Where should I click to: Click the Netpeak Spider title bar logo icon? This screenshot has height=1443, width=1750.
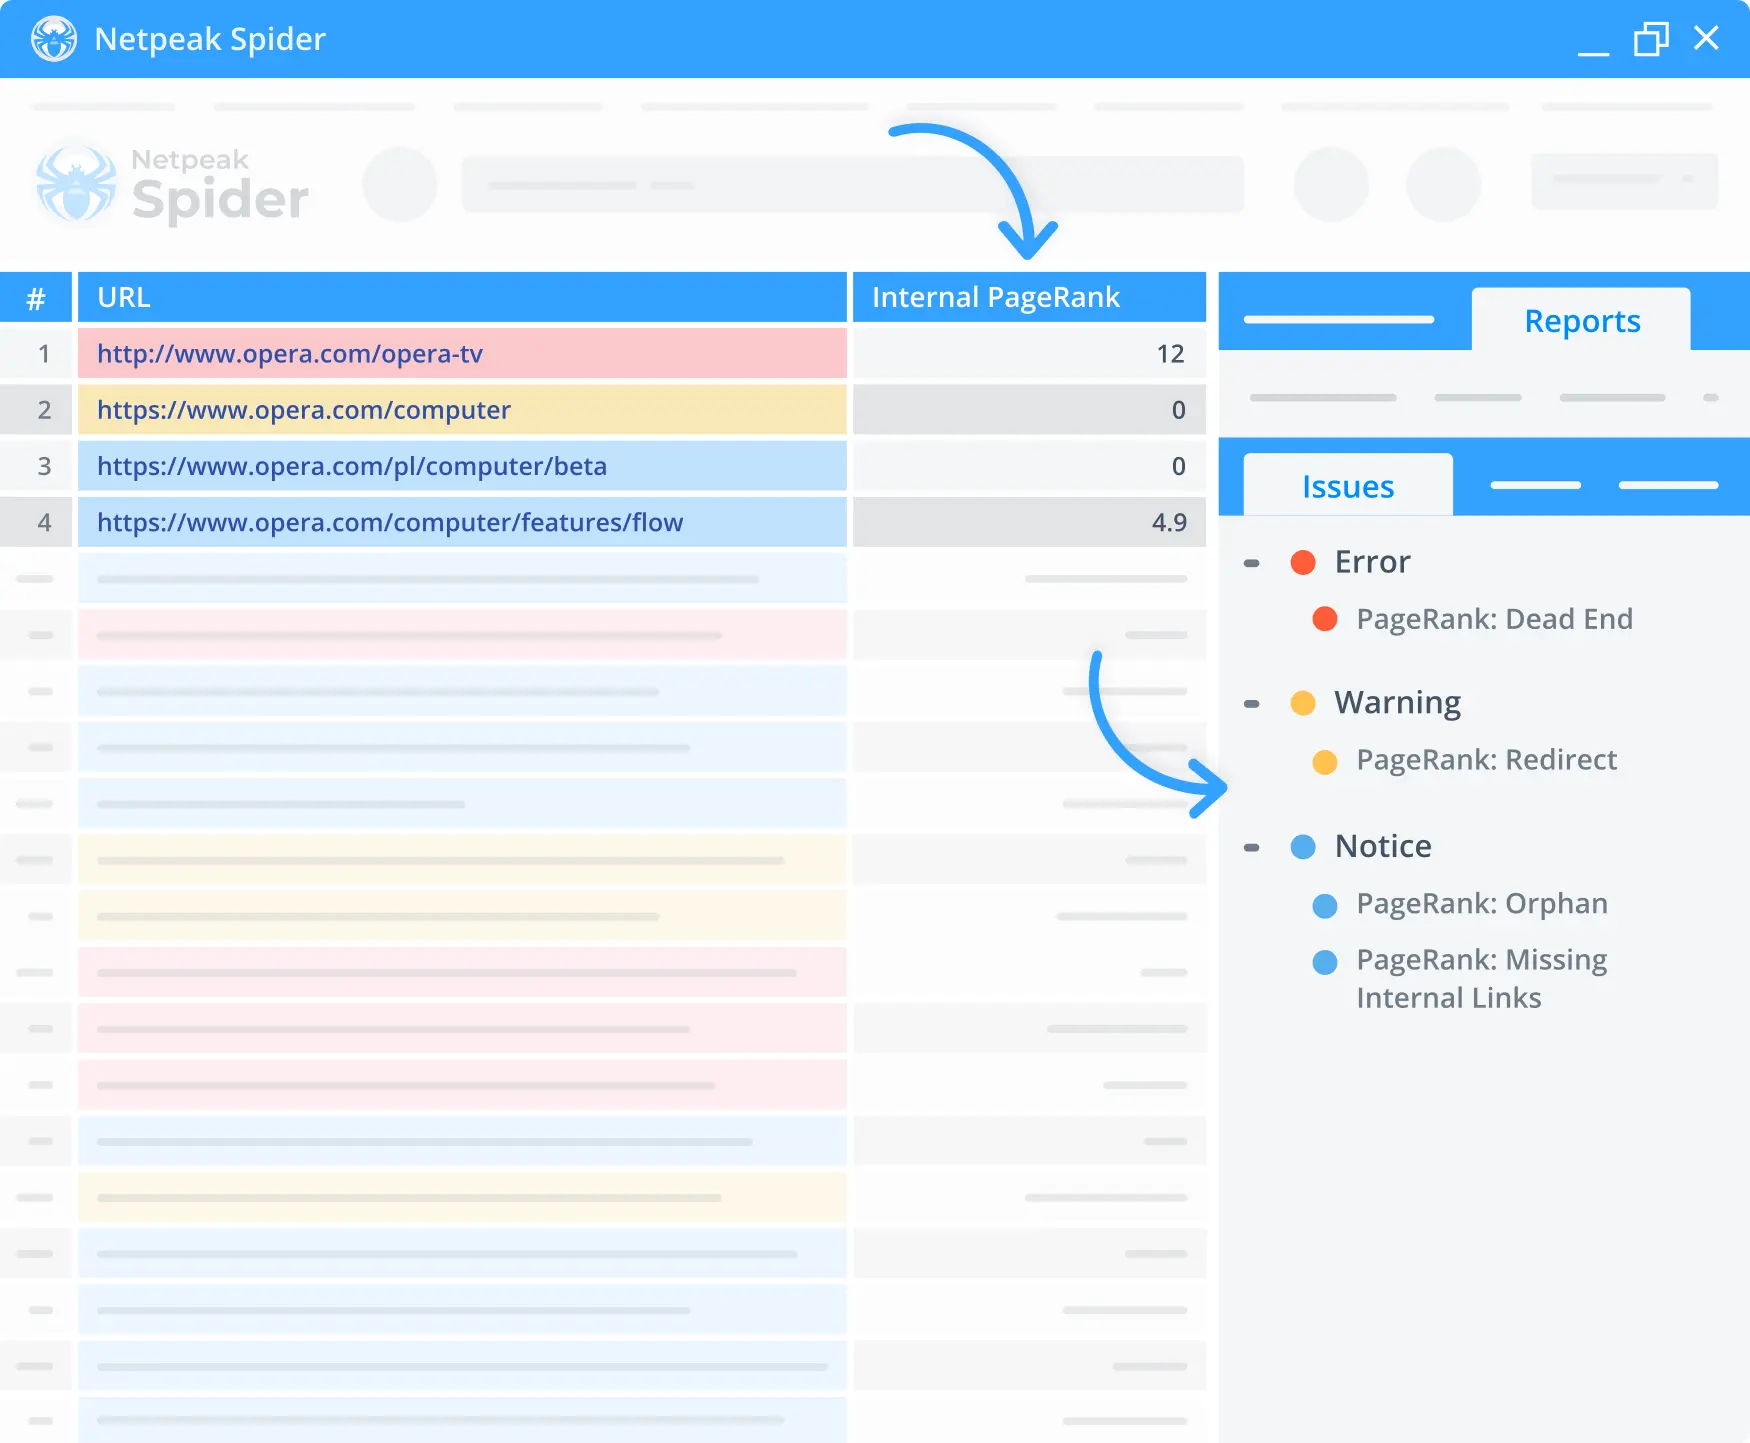click(x=54, y=39)
